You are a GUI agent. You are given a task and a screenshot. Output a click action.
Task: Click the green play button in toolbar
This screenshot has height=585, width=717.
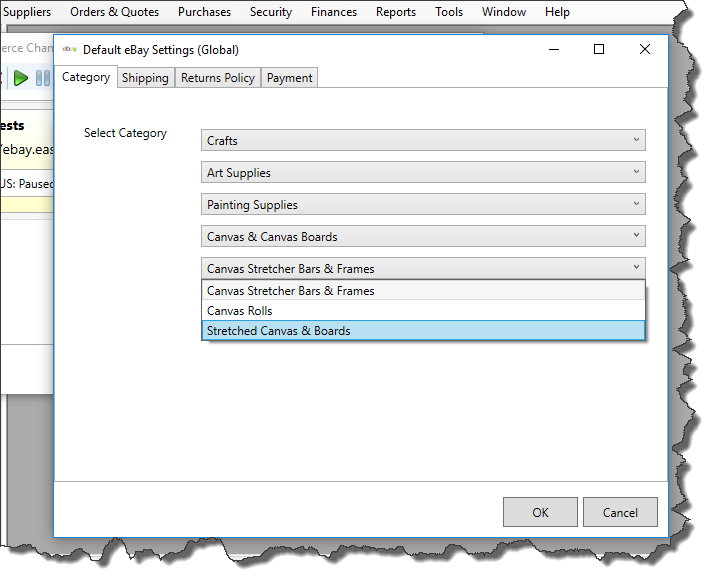tap(21, 78)
